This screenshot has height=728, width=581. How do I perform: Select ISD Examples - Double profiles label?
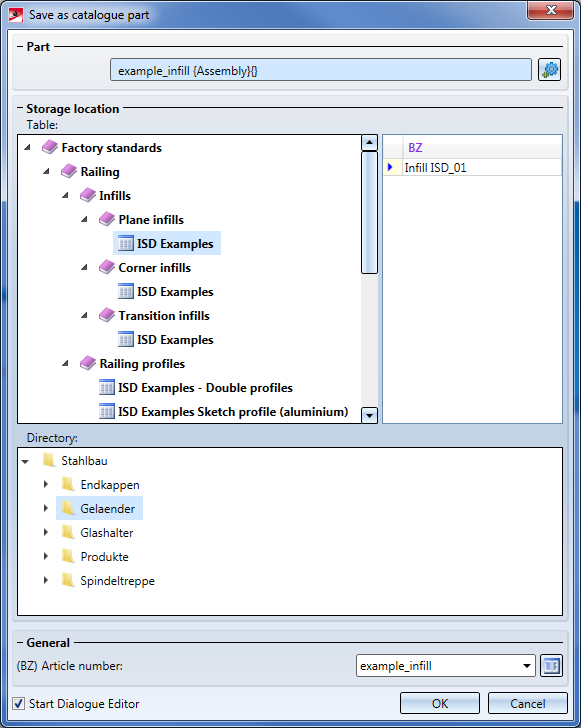tap(205, 388)
